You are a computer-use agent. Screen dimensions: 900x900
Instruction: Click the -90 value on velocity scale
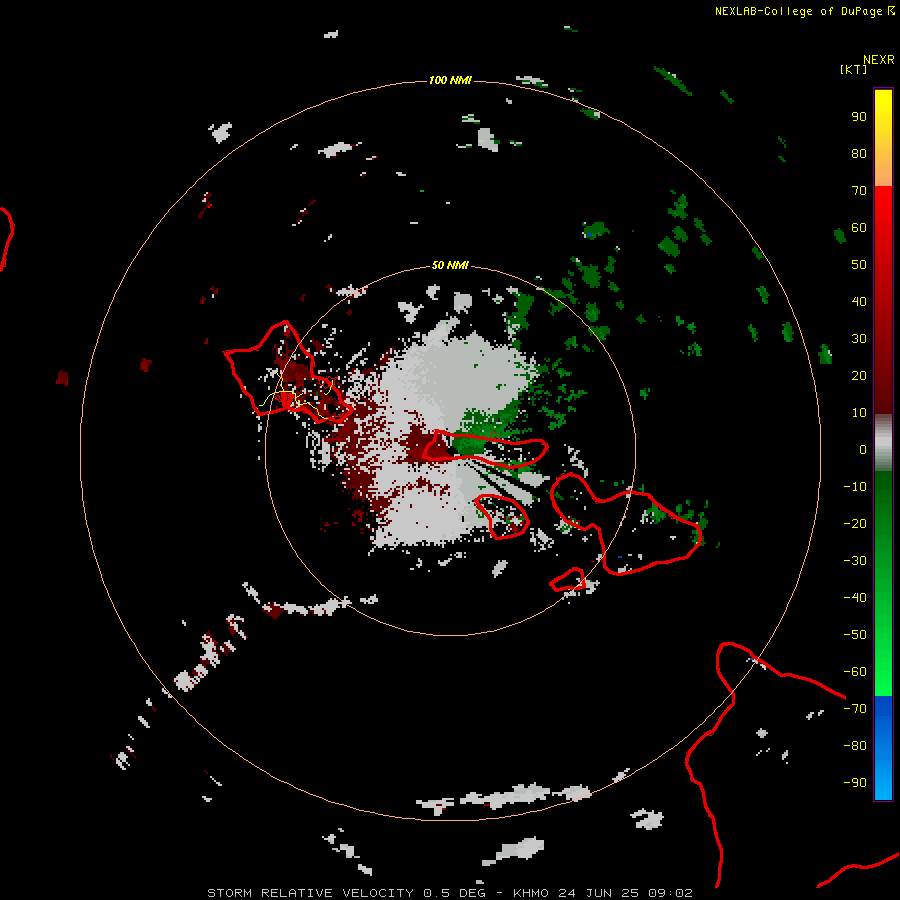tap(855, 783)
